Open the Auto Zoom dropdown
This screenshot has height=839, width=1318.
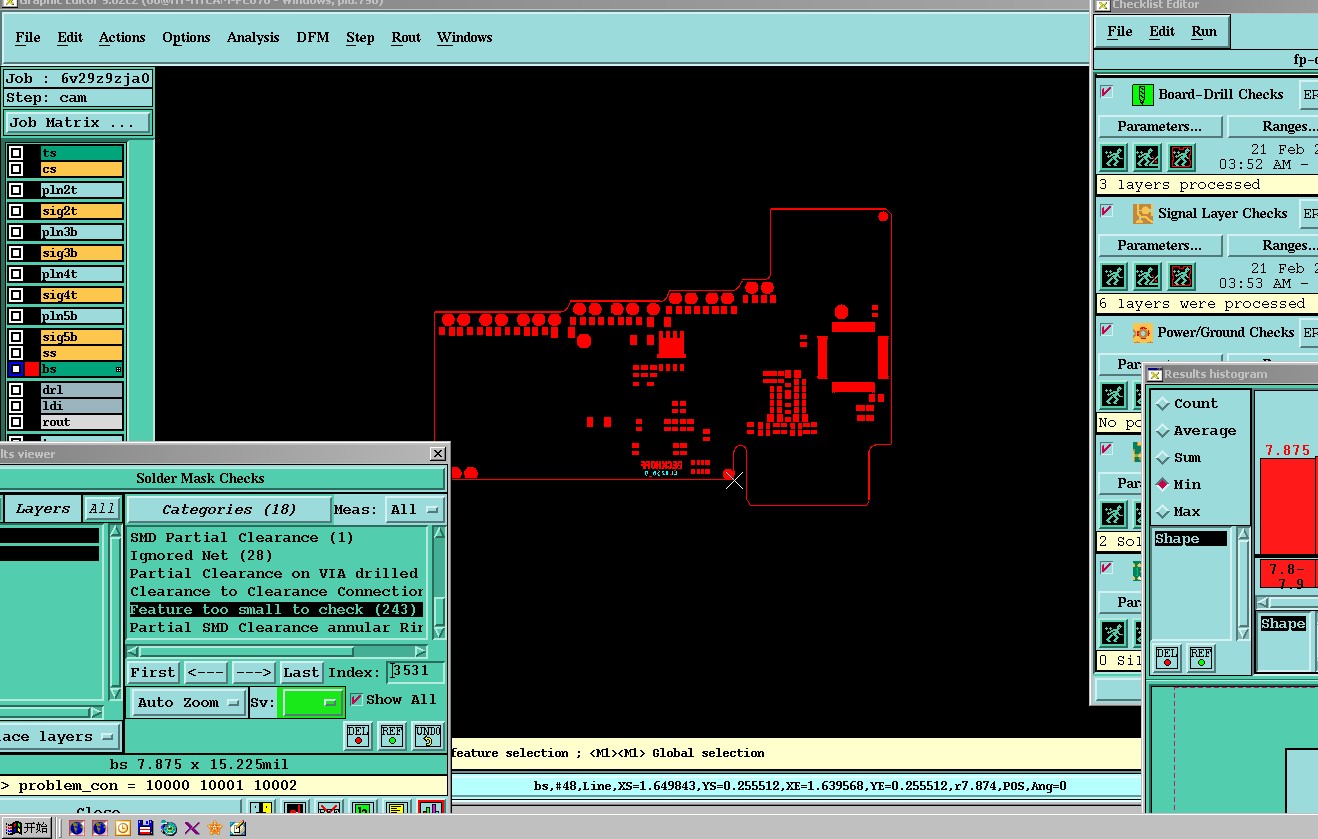coord(188,703)
